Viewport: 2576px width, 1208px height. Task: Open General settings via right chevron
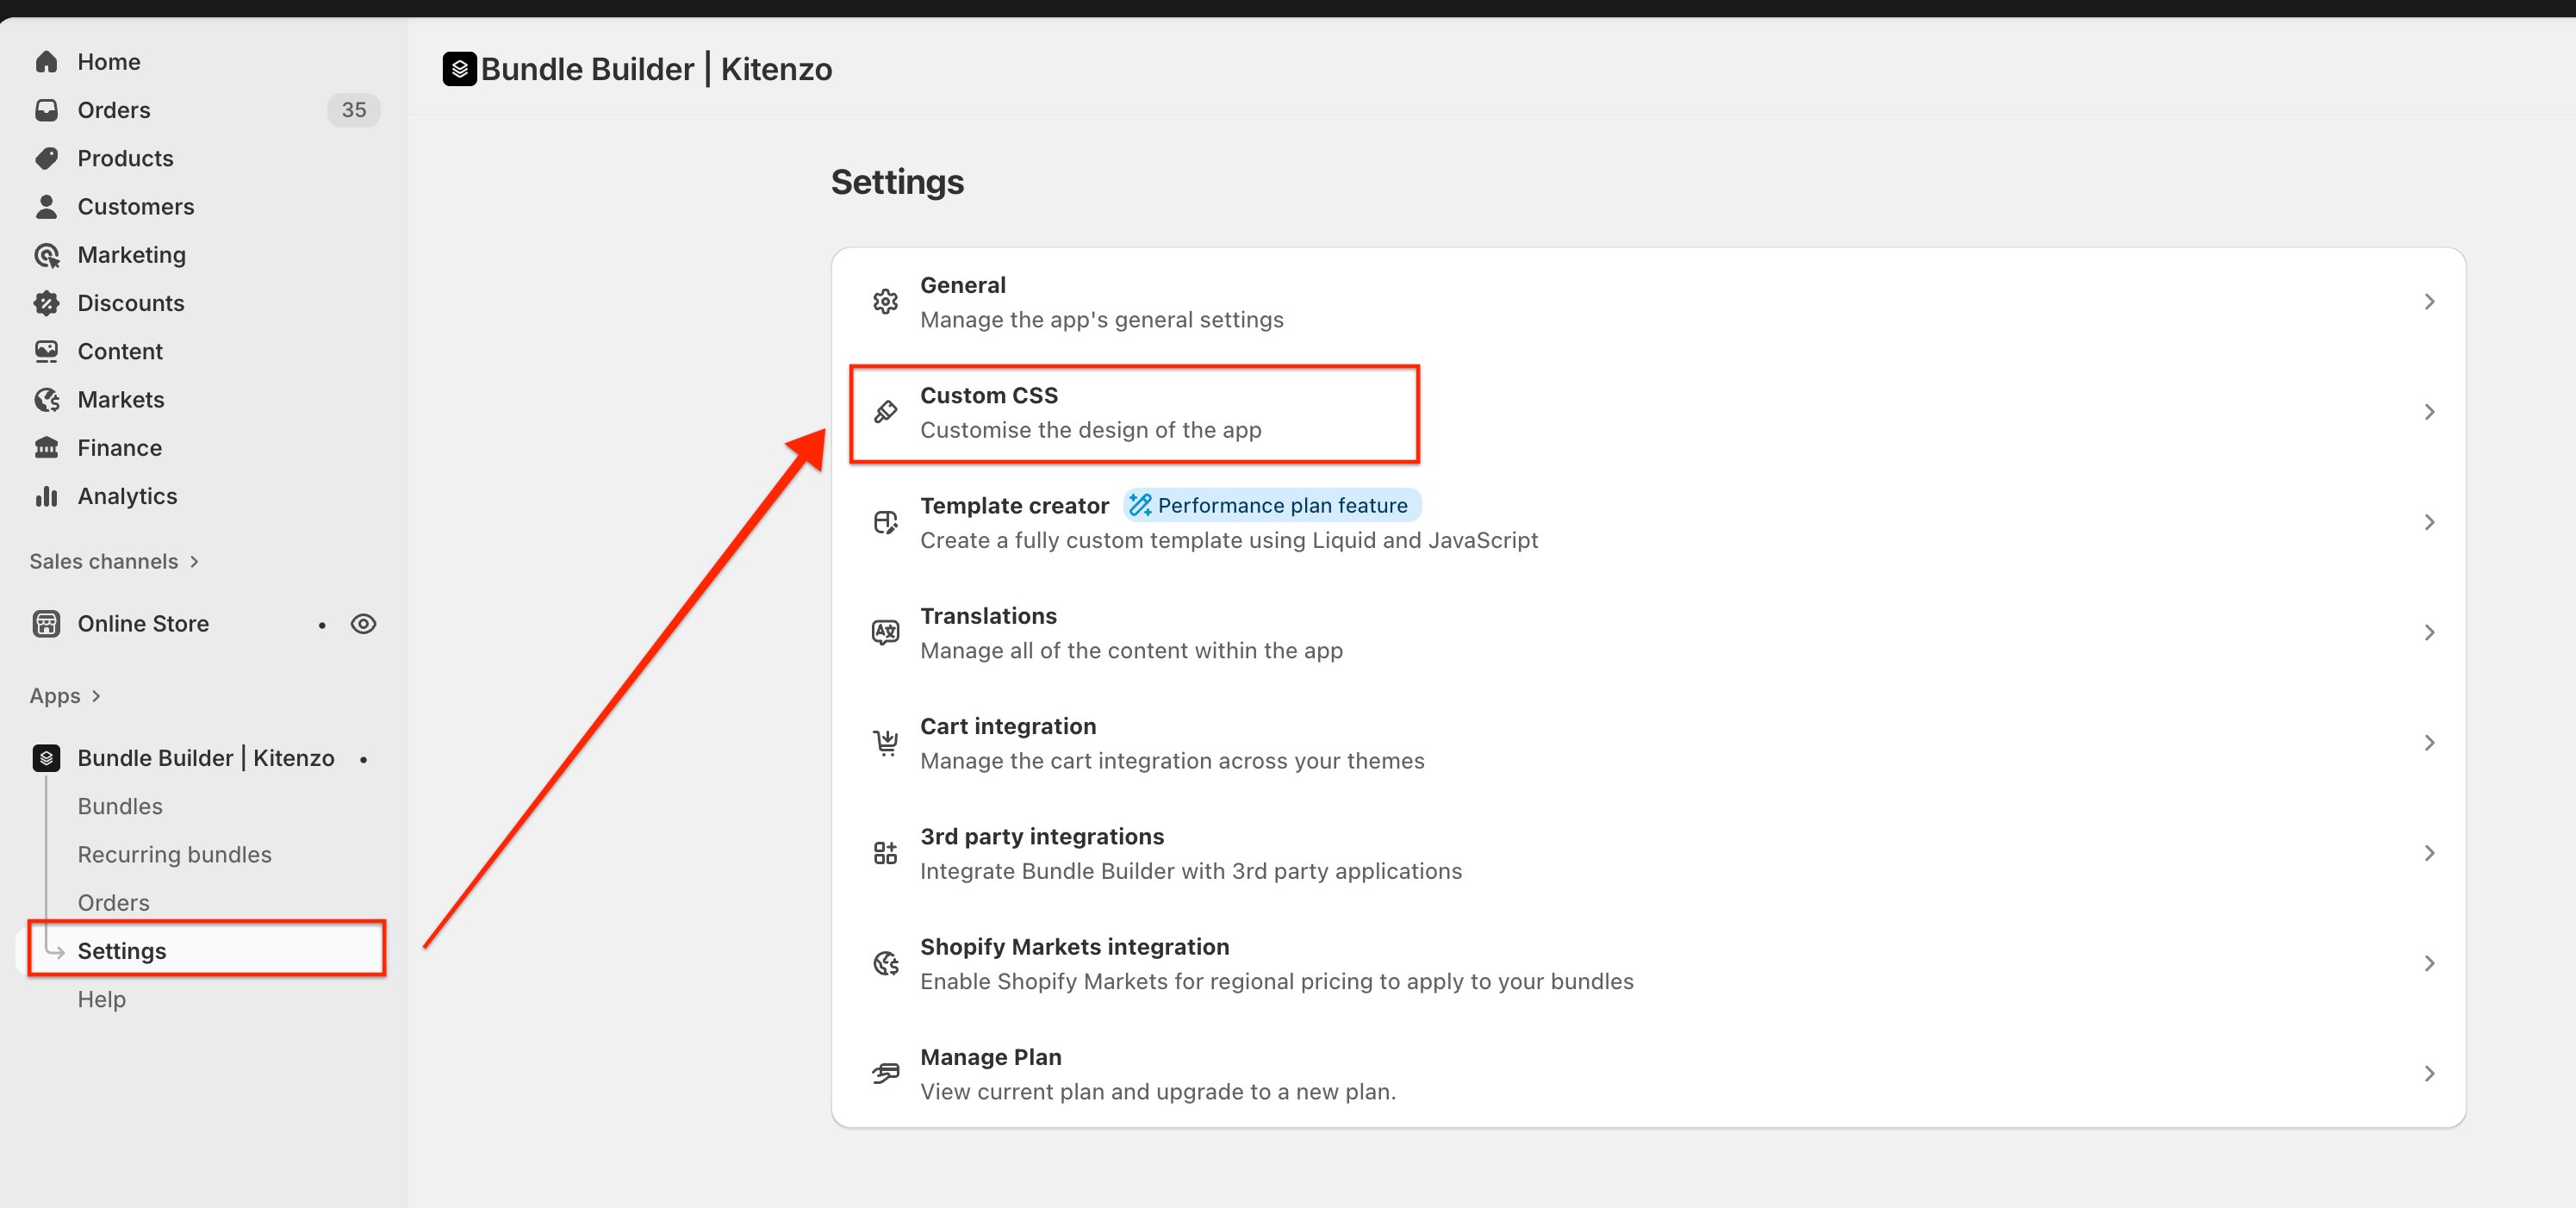pyautogui.click(x=2429, y=301)
